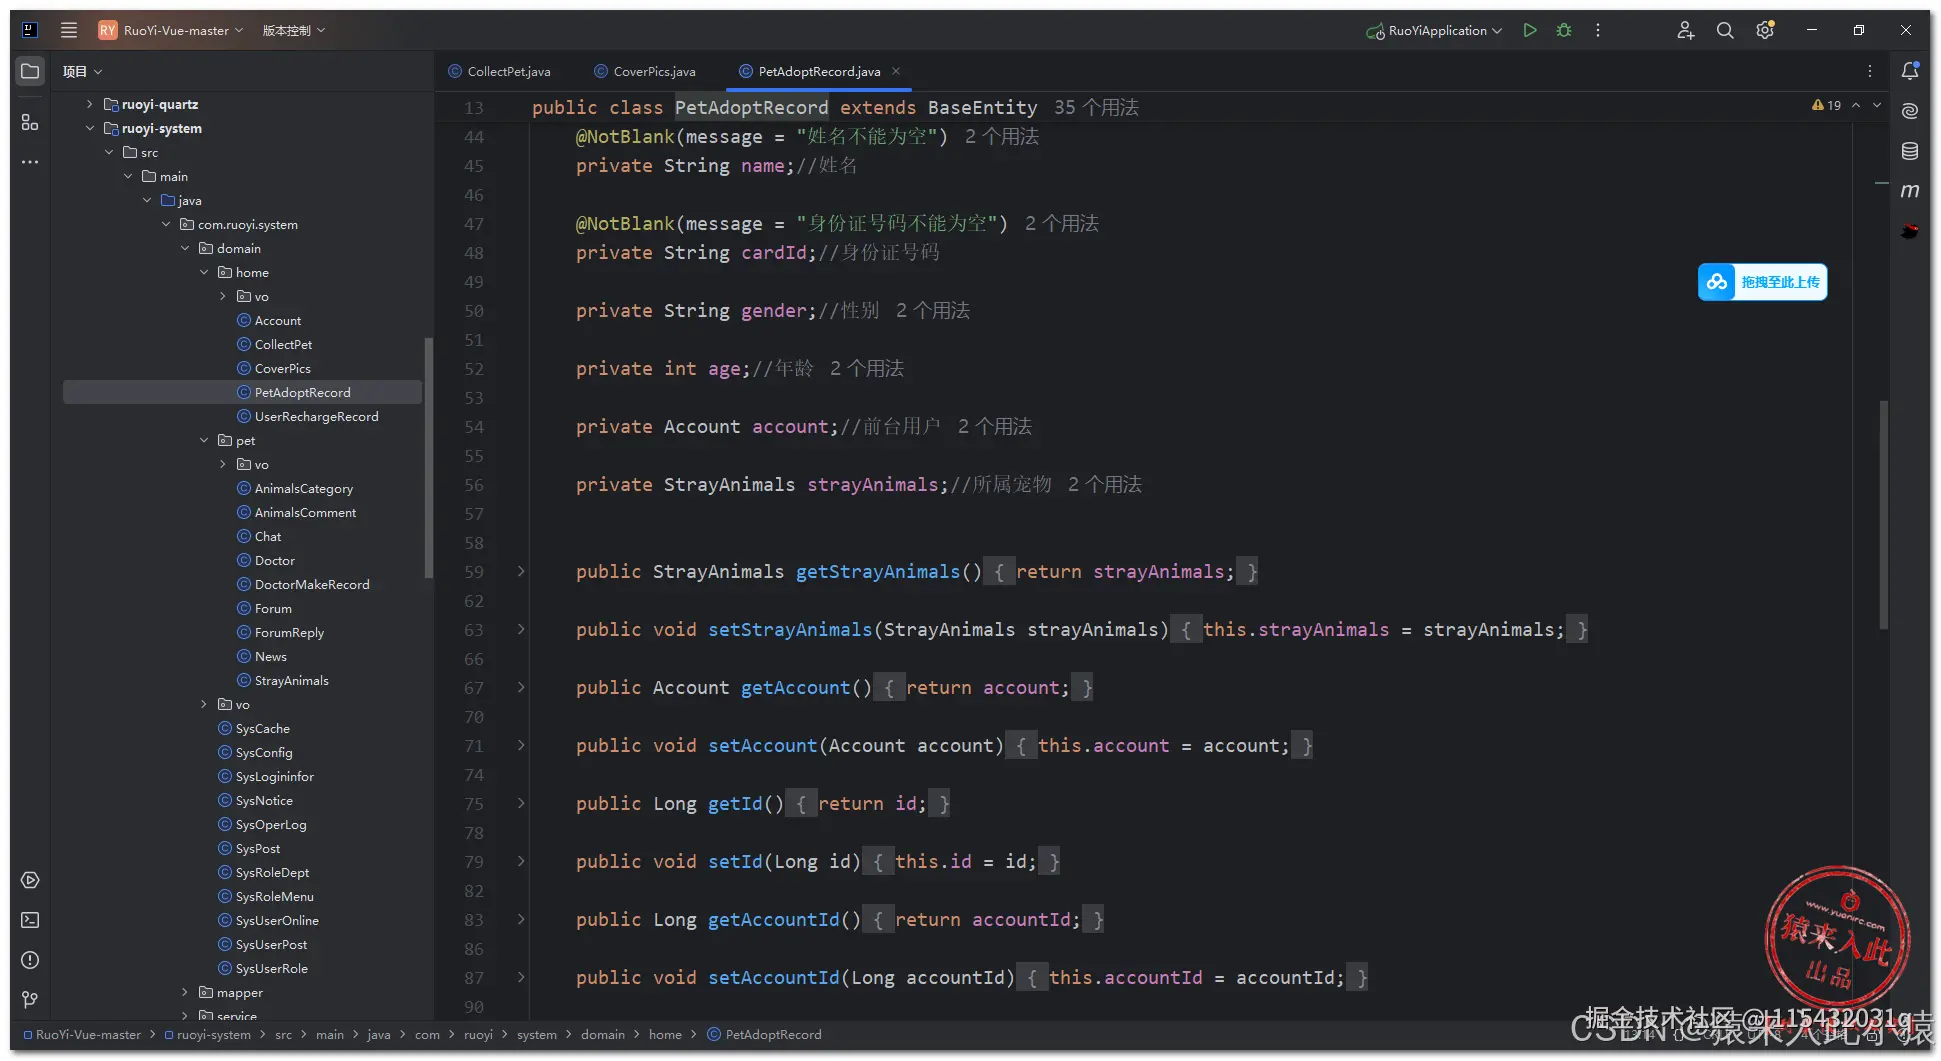This screenshot has height=1061, width=1941.
Task: Click the cloud upload widget
Action: pos(1762,282)
